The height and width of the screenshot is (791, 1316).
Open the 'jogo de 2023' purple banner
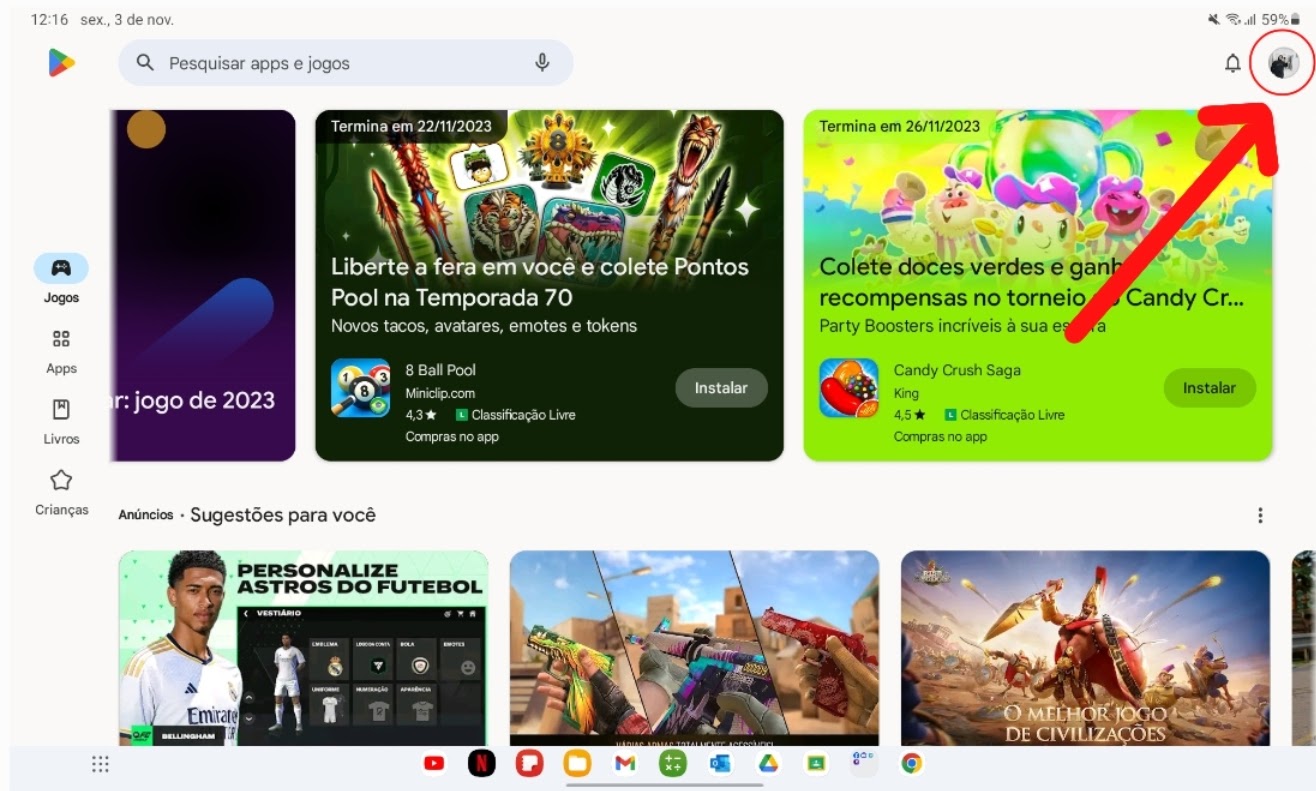coord(203,285)
